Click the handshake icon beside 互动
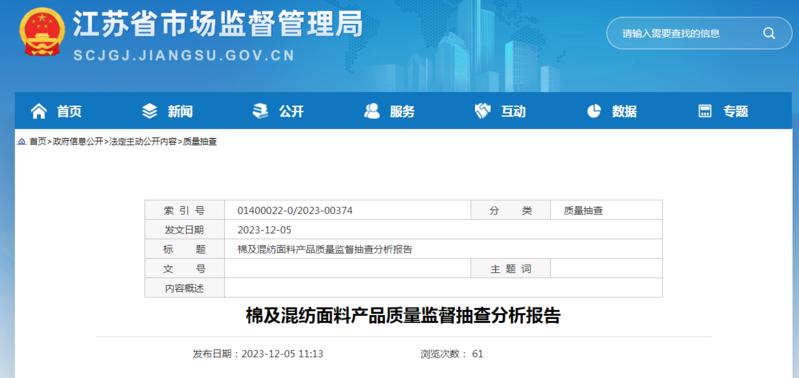This screenshot has width=799, height=378. click(x=482, y=111)
